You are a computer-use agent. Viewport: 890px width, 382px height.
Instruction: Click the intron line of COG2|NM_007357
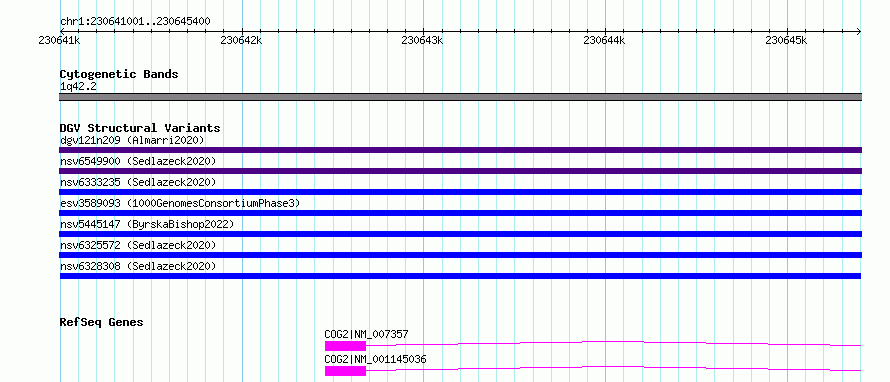pos(614,343)
